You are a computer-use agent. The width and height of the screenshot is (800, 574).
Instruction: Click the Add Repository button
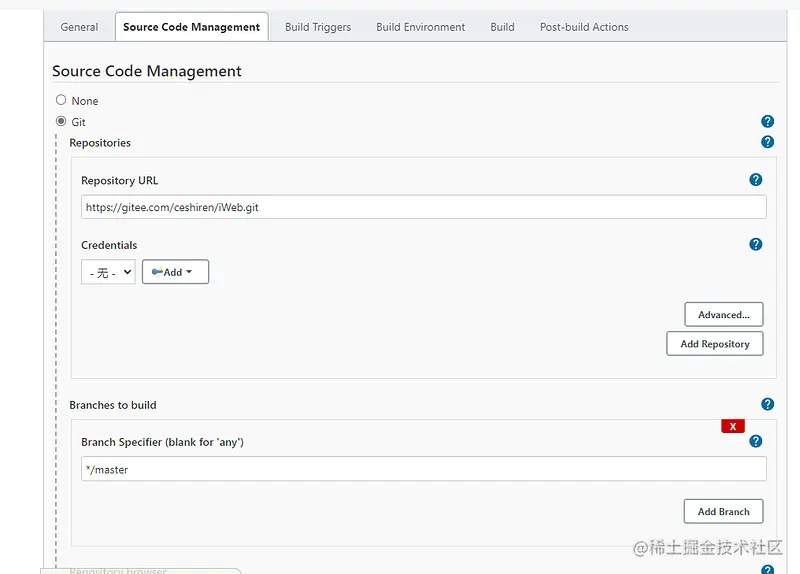coord(715,343)
